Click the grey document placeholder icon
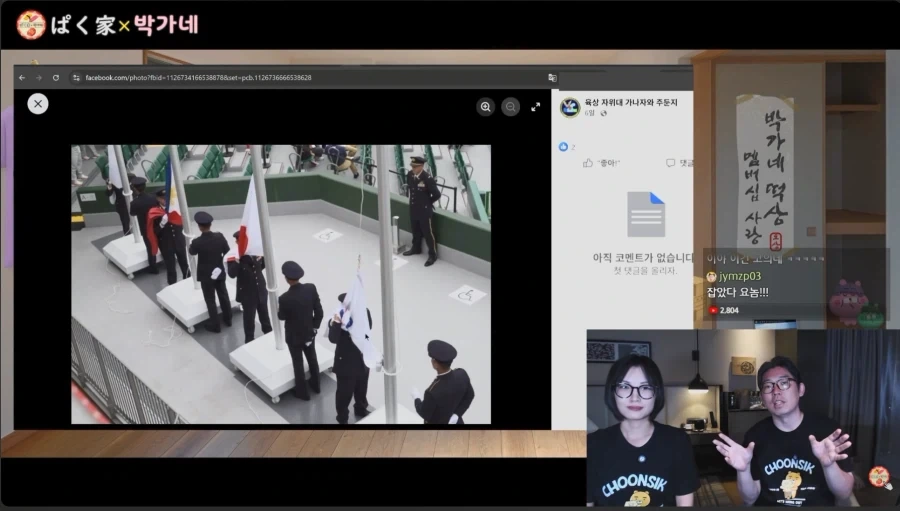The image size is (900, 511). [646, 214]
